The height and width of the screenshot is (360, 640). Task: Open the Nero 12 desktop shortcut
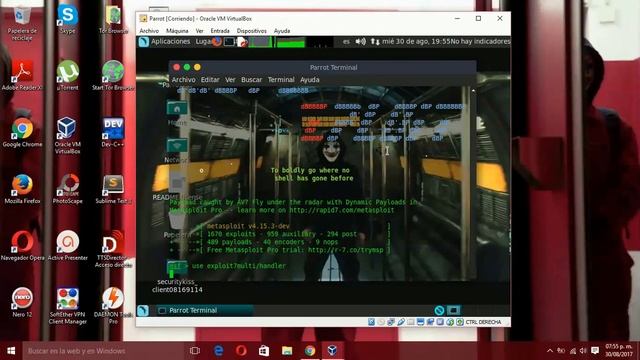tap(22, 302)
